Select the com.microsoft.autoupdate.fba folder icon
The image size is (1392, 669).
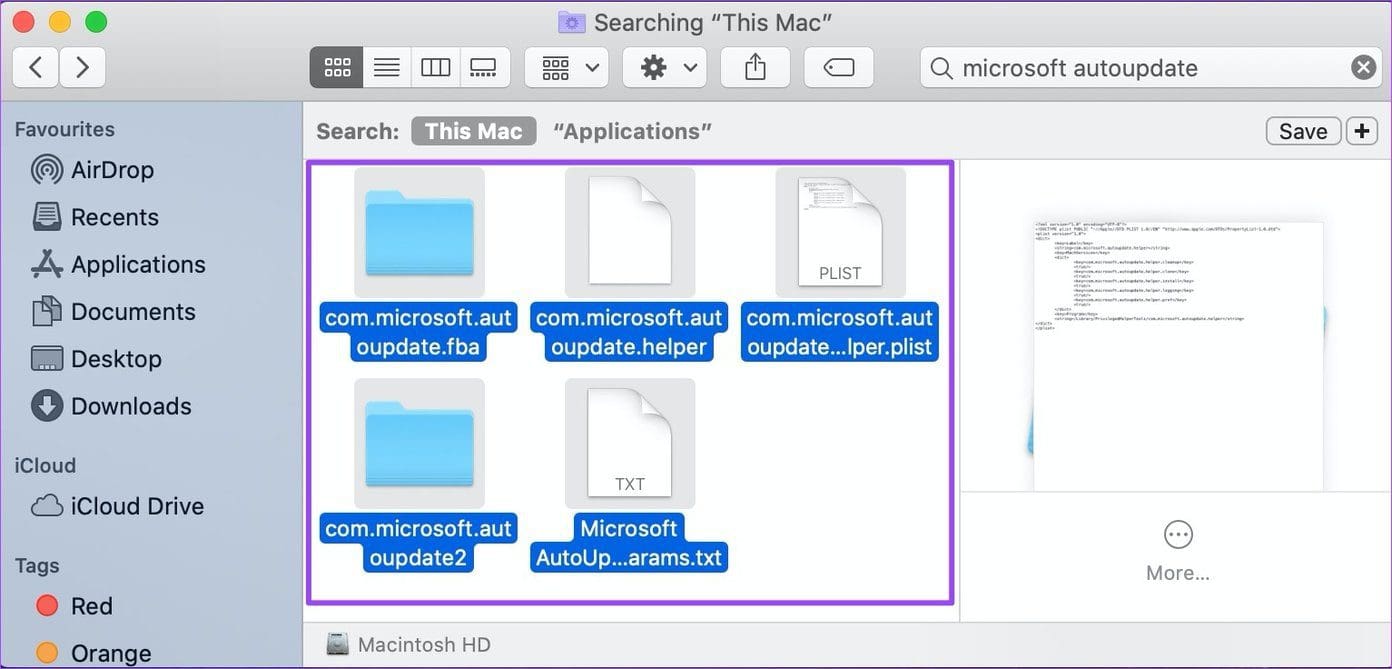coord(419,232)
